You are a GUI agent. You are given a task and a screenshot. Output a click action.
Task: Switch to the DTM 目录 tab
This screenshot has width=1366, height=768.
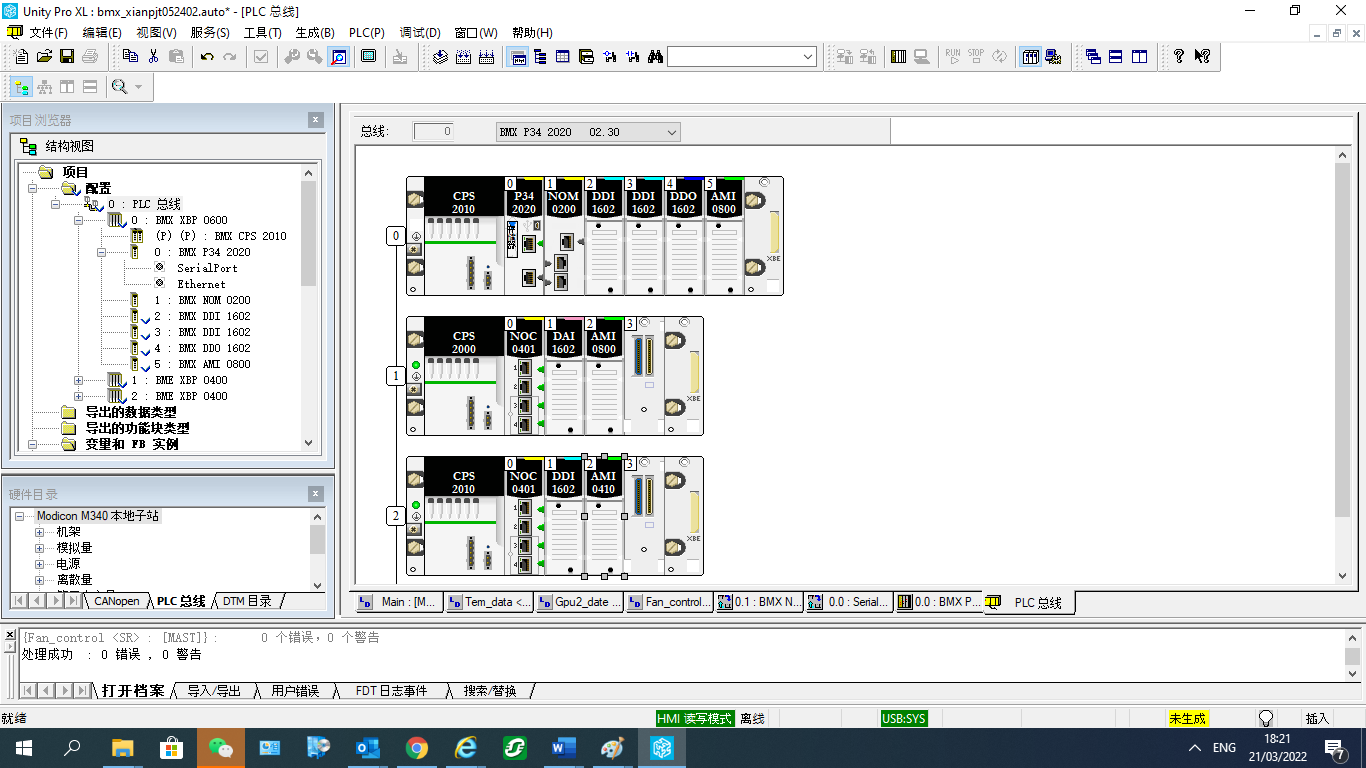tap(247, 601)
